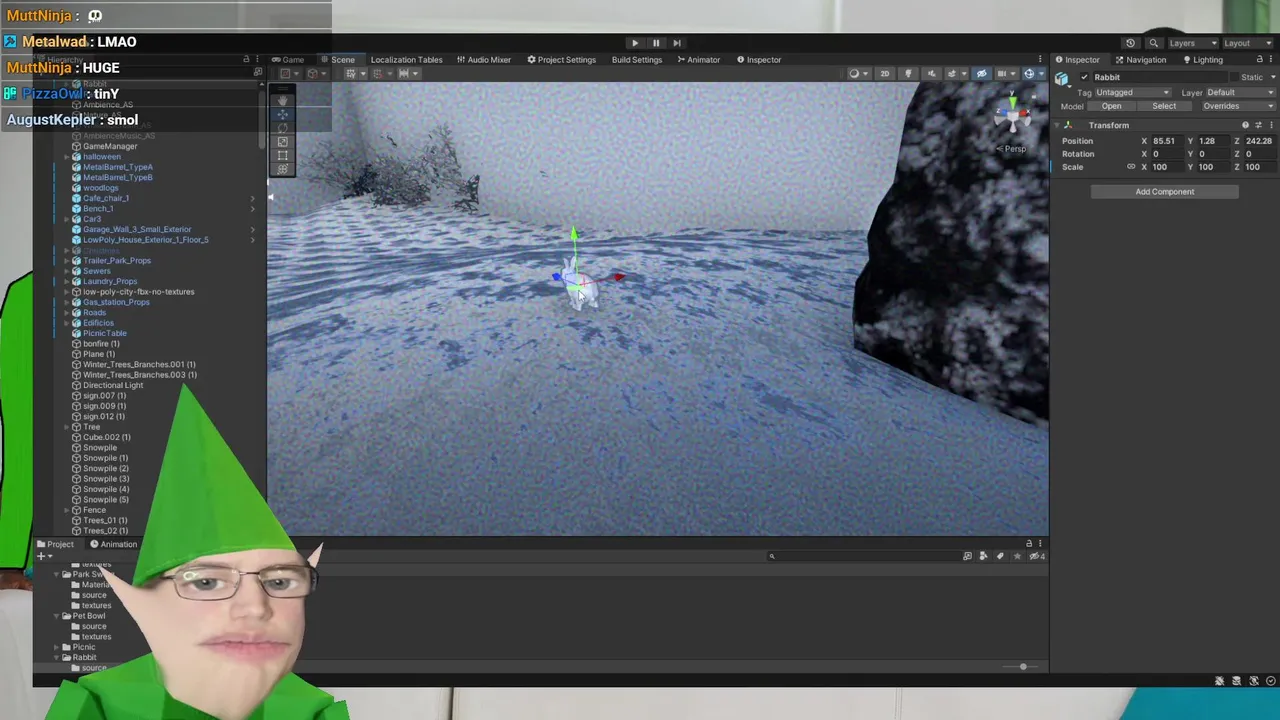1280x720 pixels.
Task: Open the Build Settings tab
Action: pyautogui.click(x=637, y=60)
